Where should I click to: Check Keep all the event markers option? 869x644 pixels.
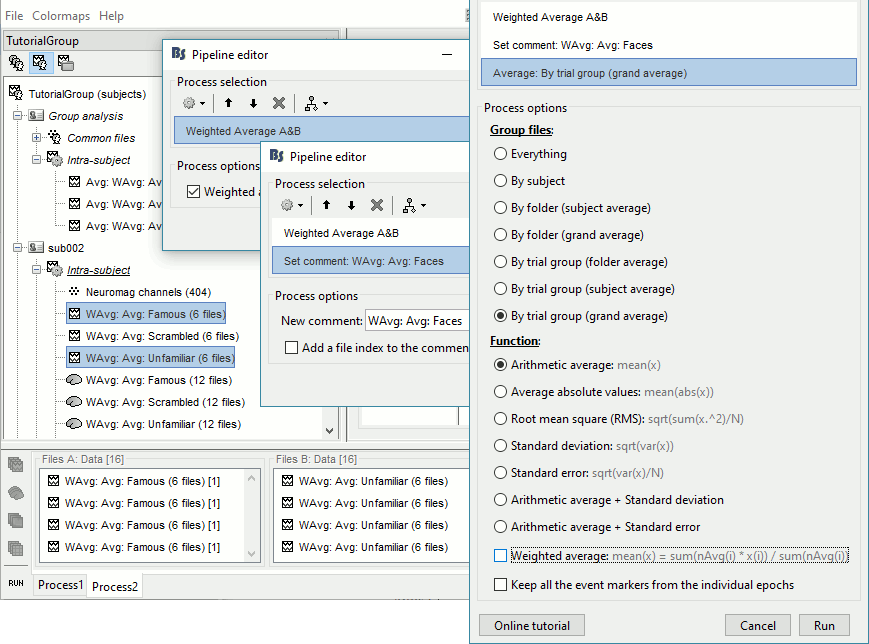tap(501, 585)
